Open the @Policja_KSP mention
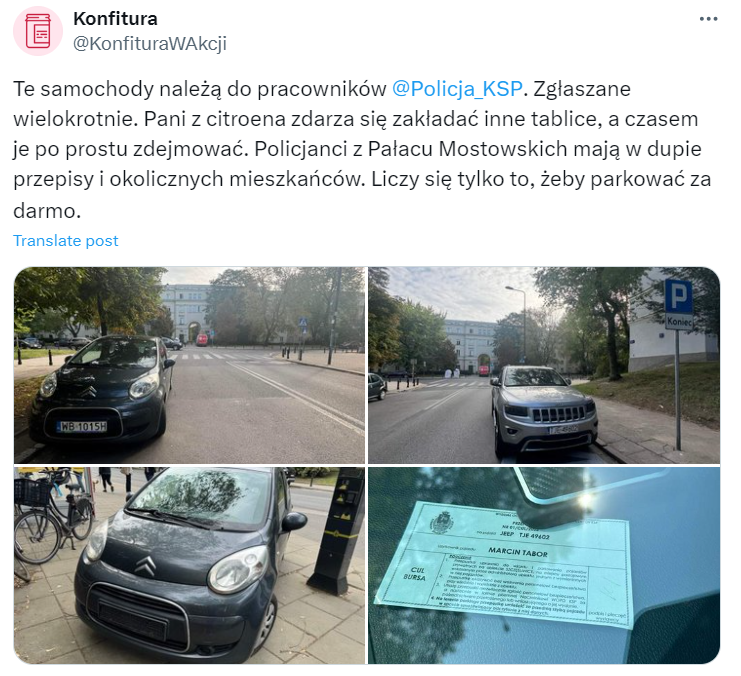741x676 pixels. [457, 89]
